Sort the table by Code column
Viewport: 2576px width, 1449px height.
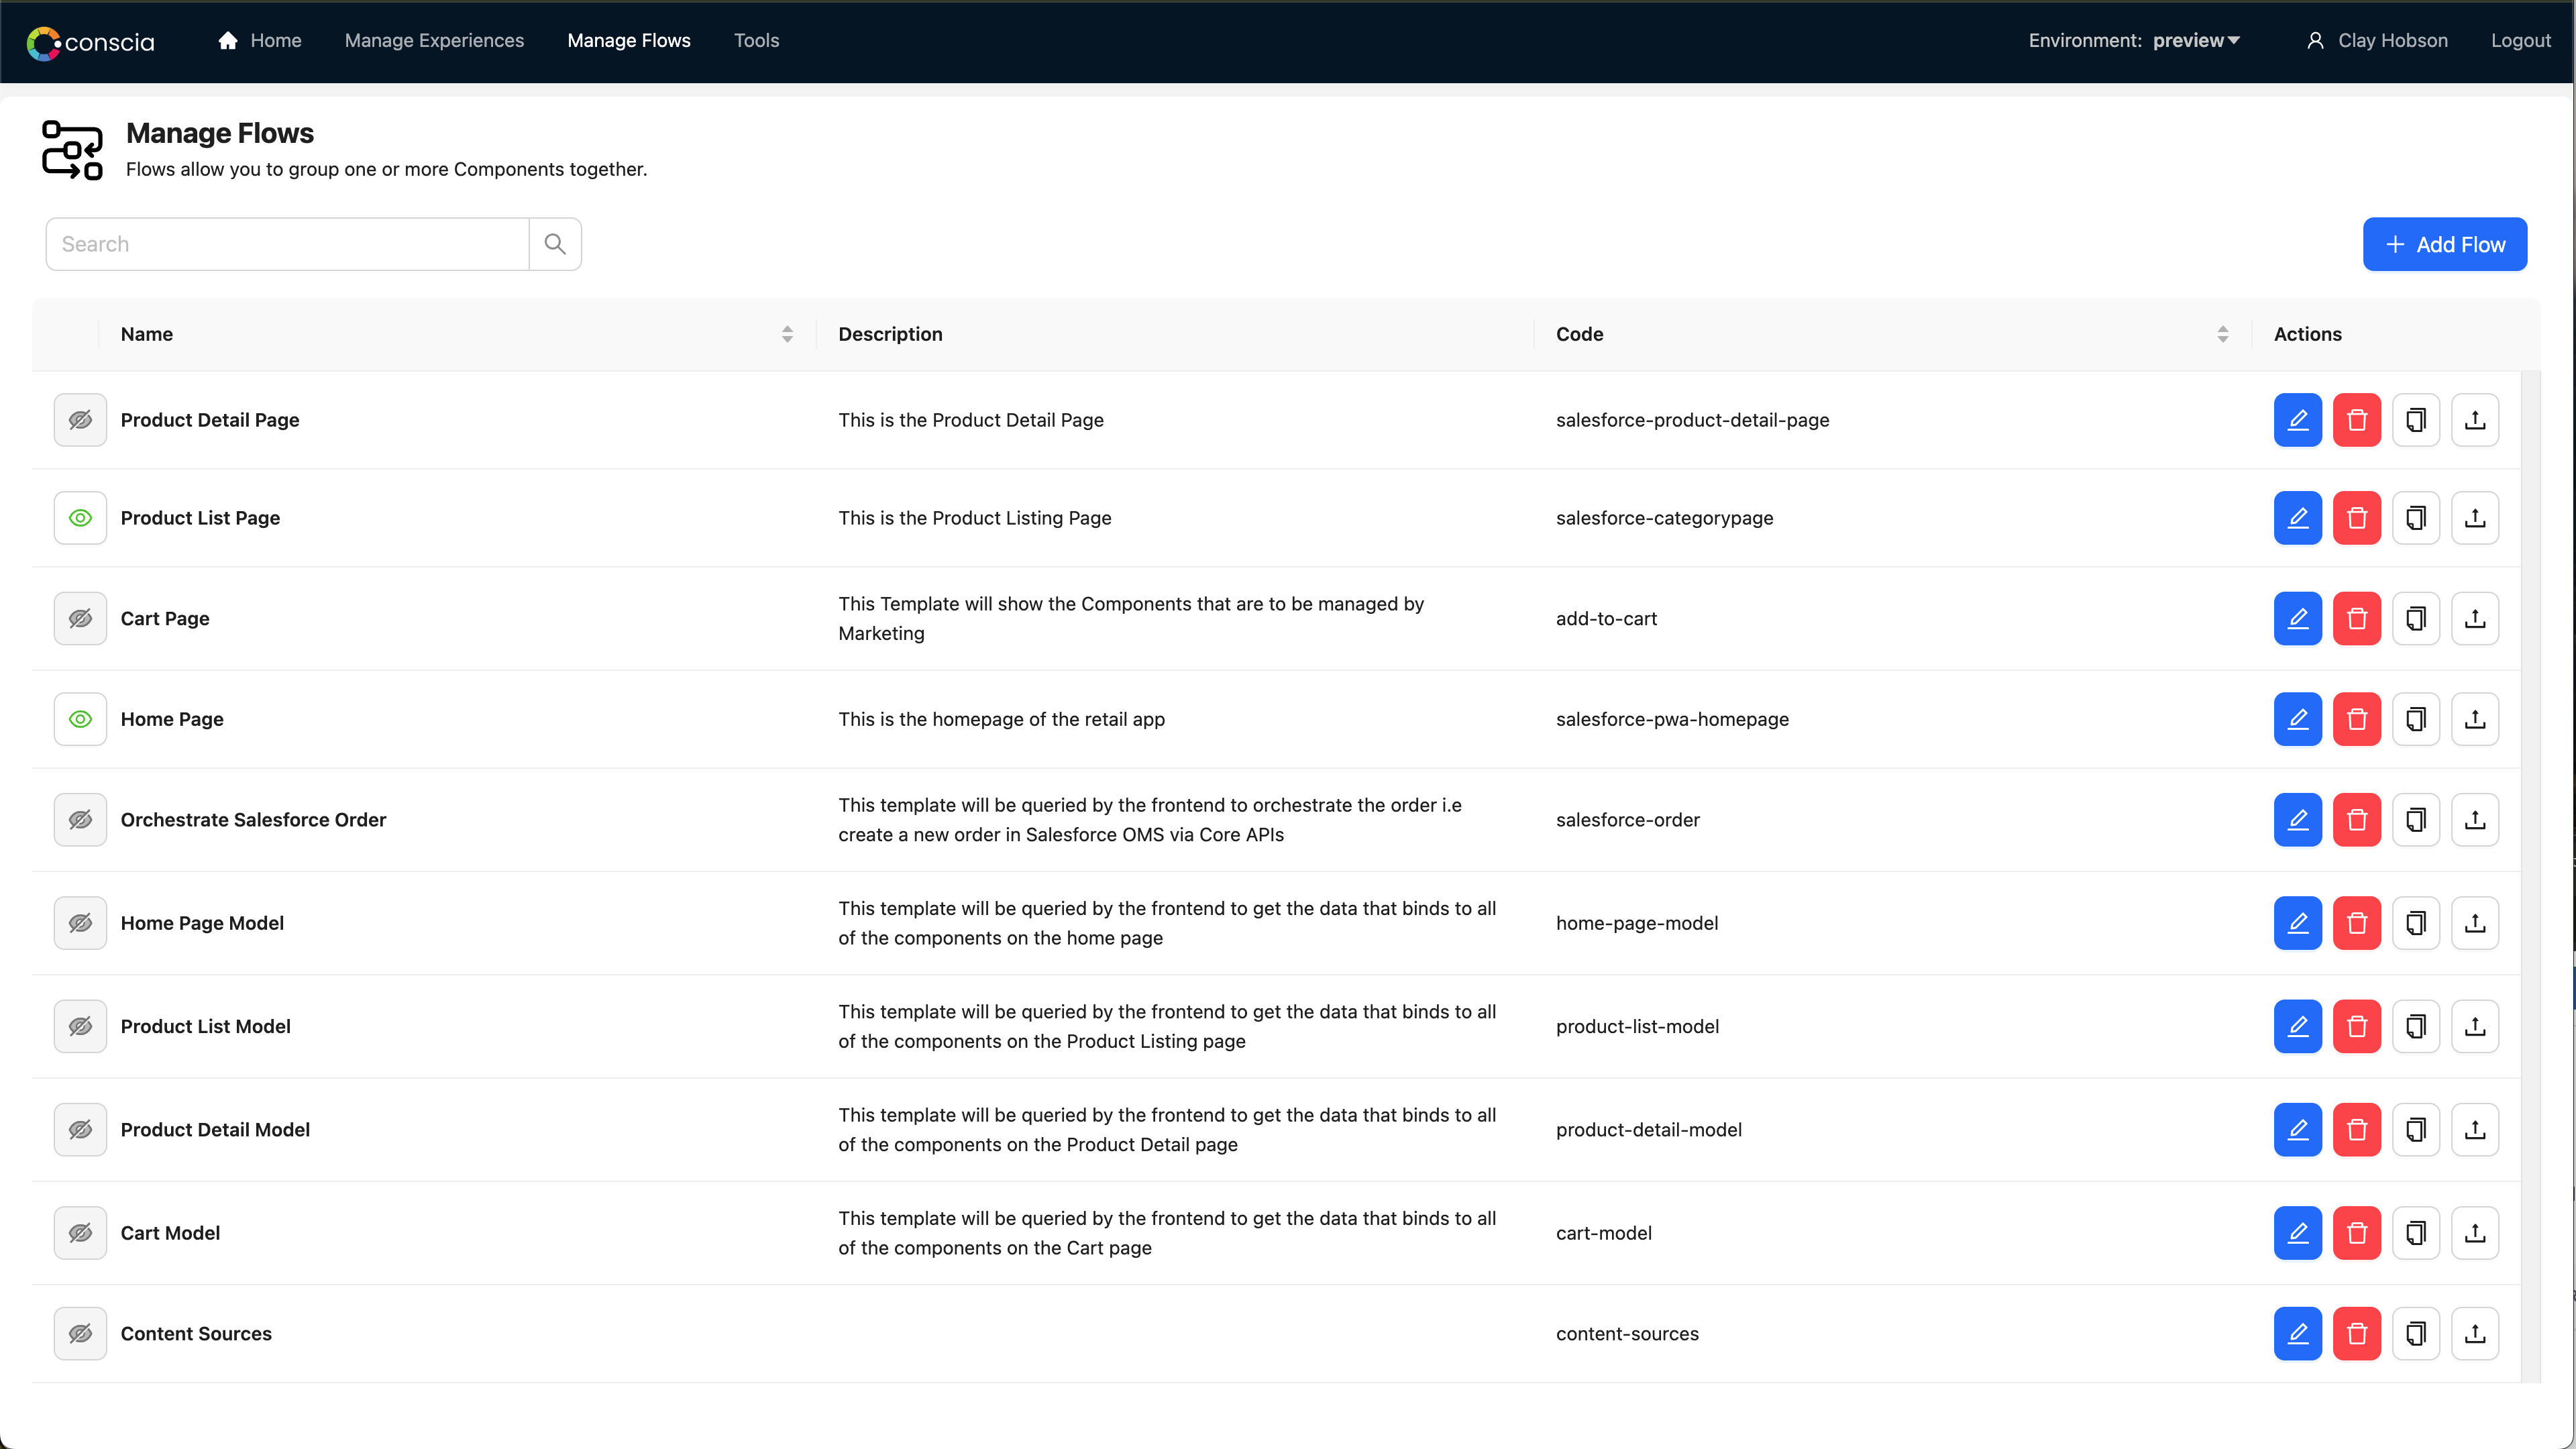click(x=2222, y=334)
